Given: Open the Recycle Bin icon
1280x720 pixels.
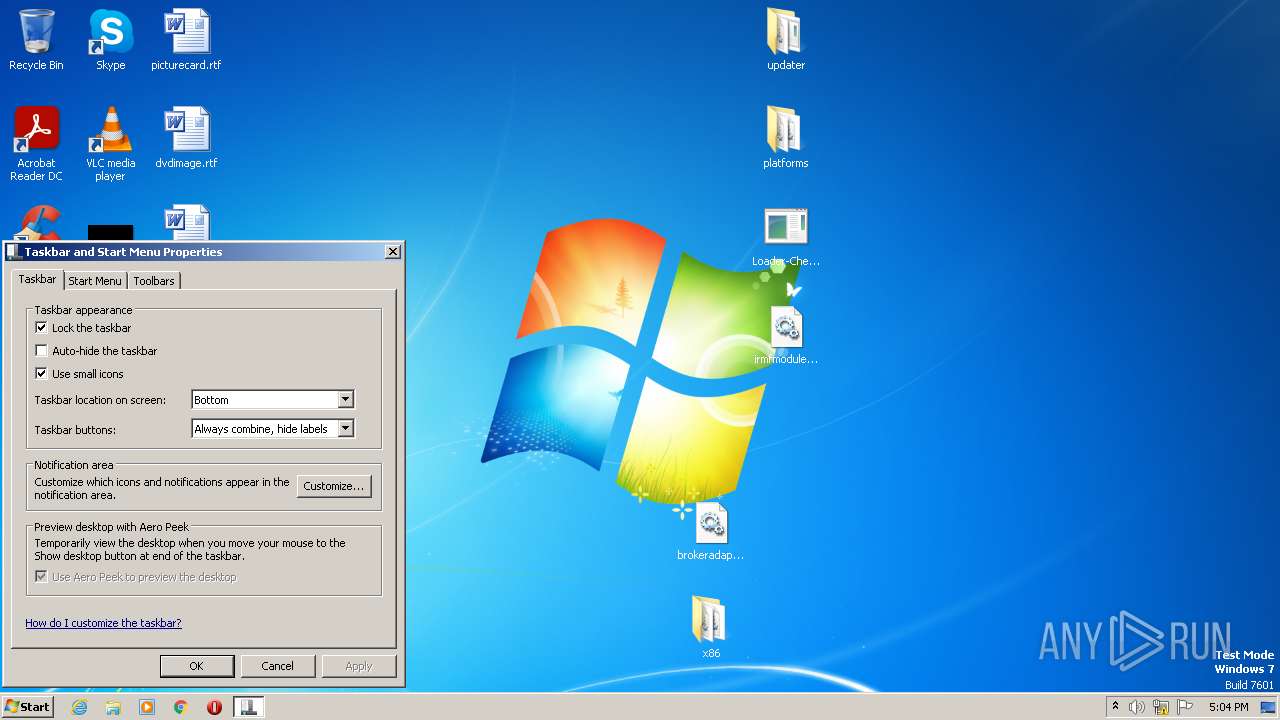Looking at the screenshot, I should tap(36, 40).
